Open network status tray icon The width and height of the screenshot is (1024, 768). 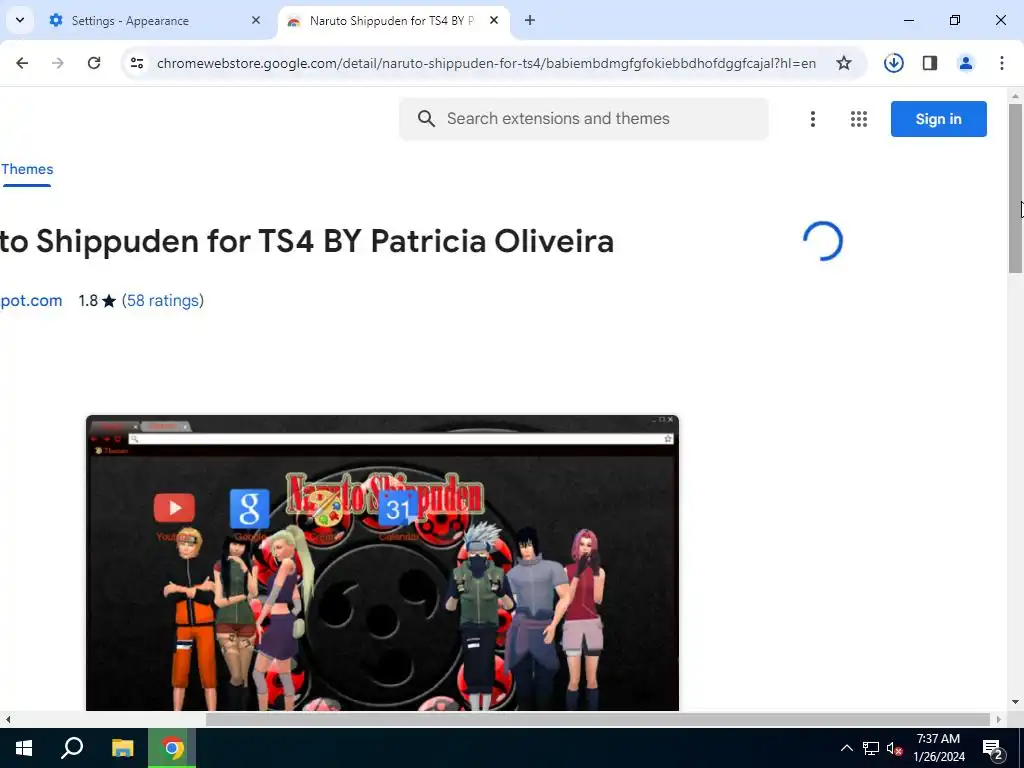pos(871,748)
